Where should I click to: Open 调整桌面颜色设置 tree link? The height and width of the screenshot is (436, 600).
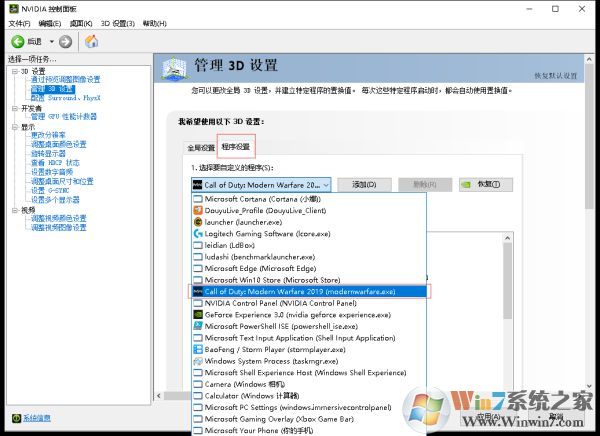pos(59,144)
